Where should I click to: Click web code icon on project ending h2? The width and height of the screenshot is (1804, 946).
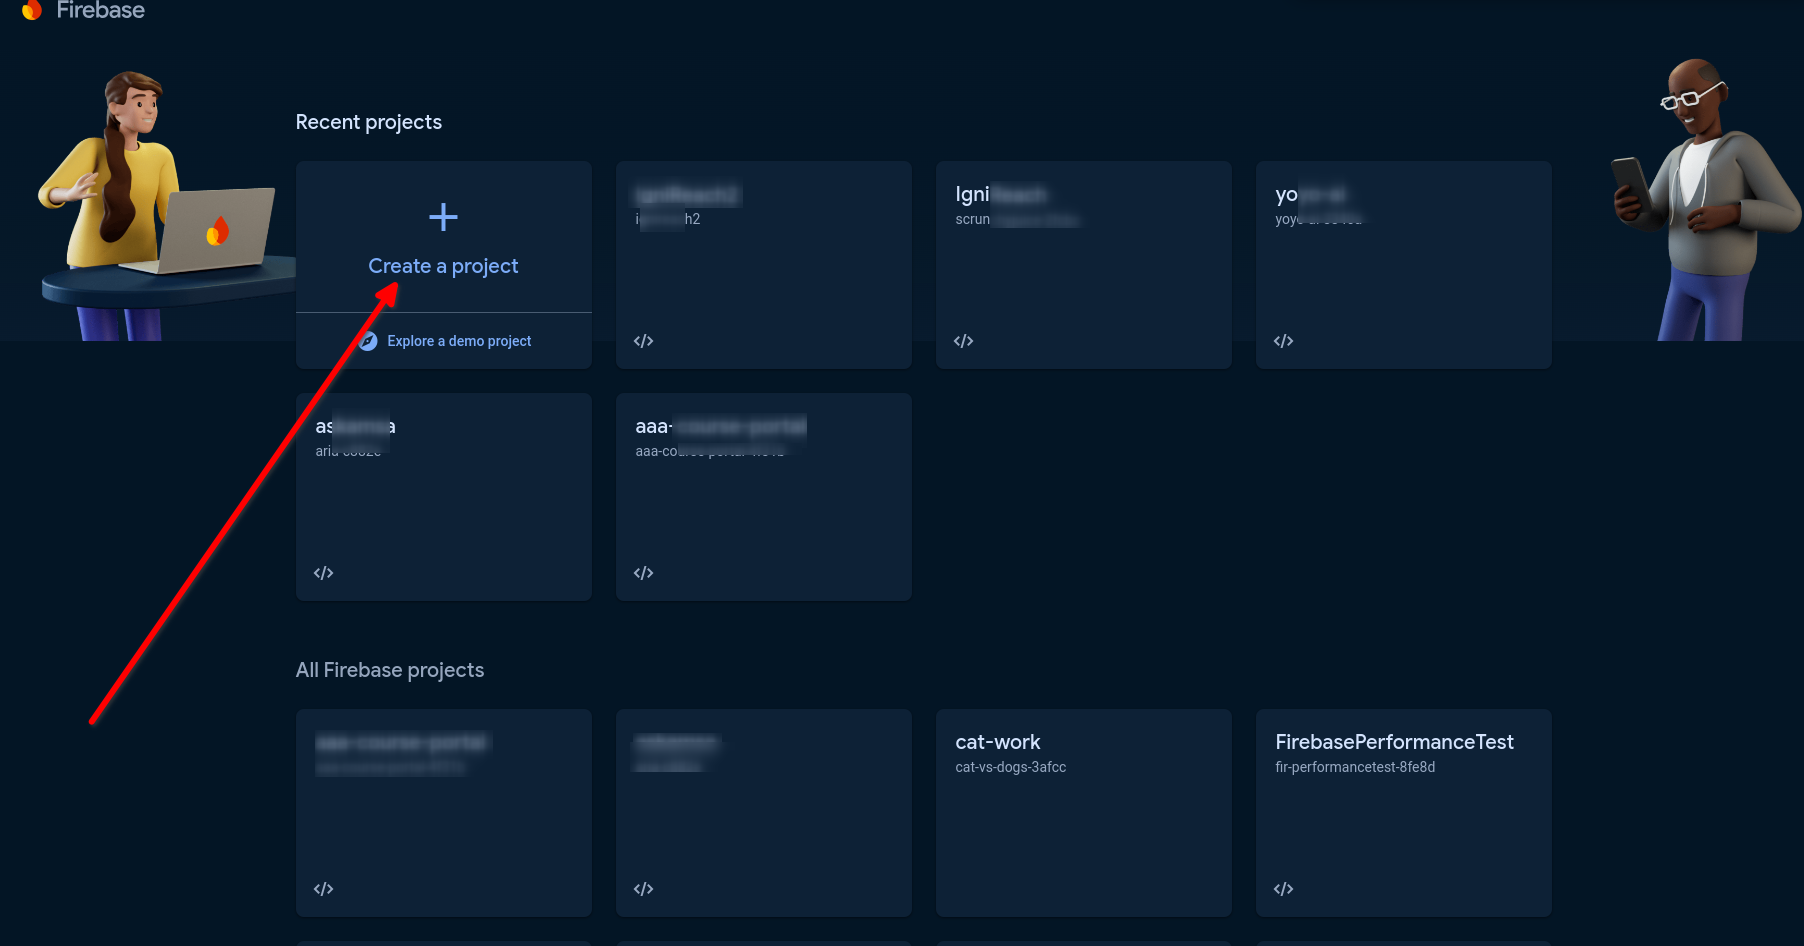point(643,341)
